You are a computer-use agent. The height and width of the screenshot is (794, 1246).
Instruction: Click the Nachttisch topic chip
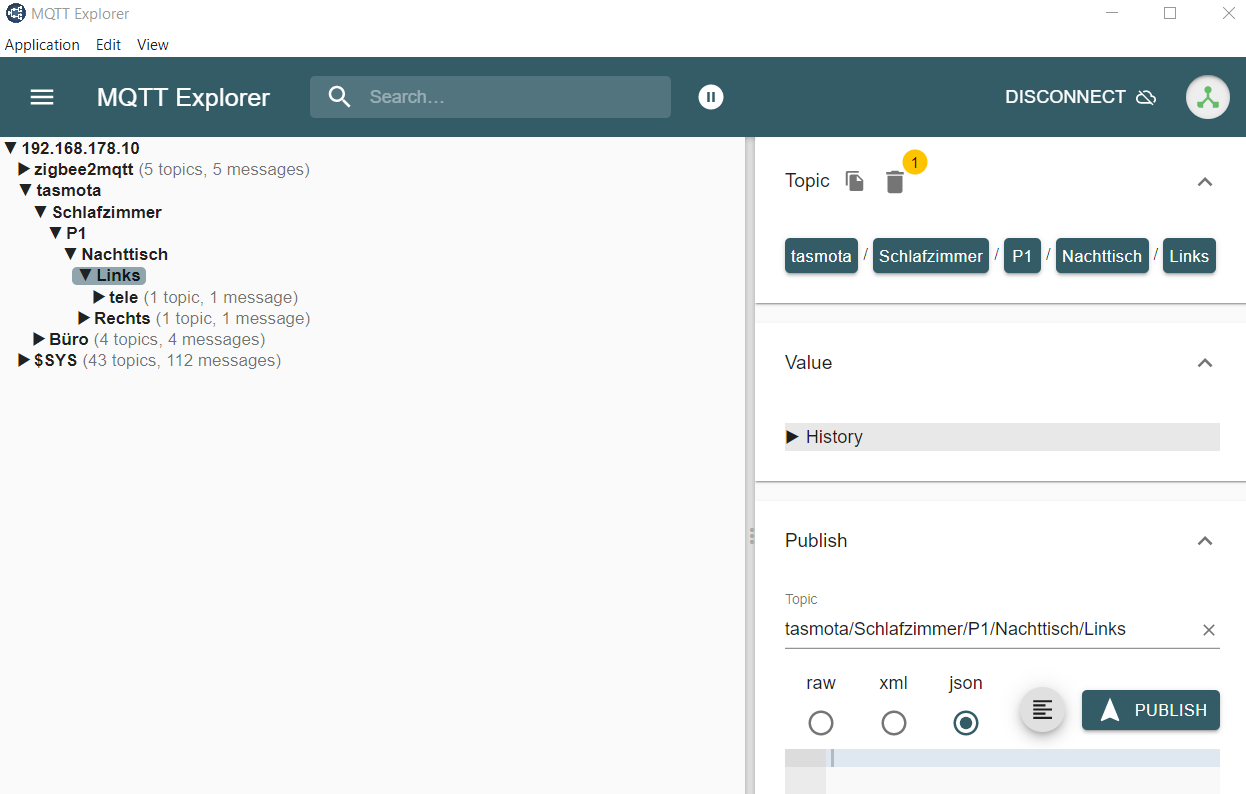coord(1102,256)
